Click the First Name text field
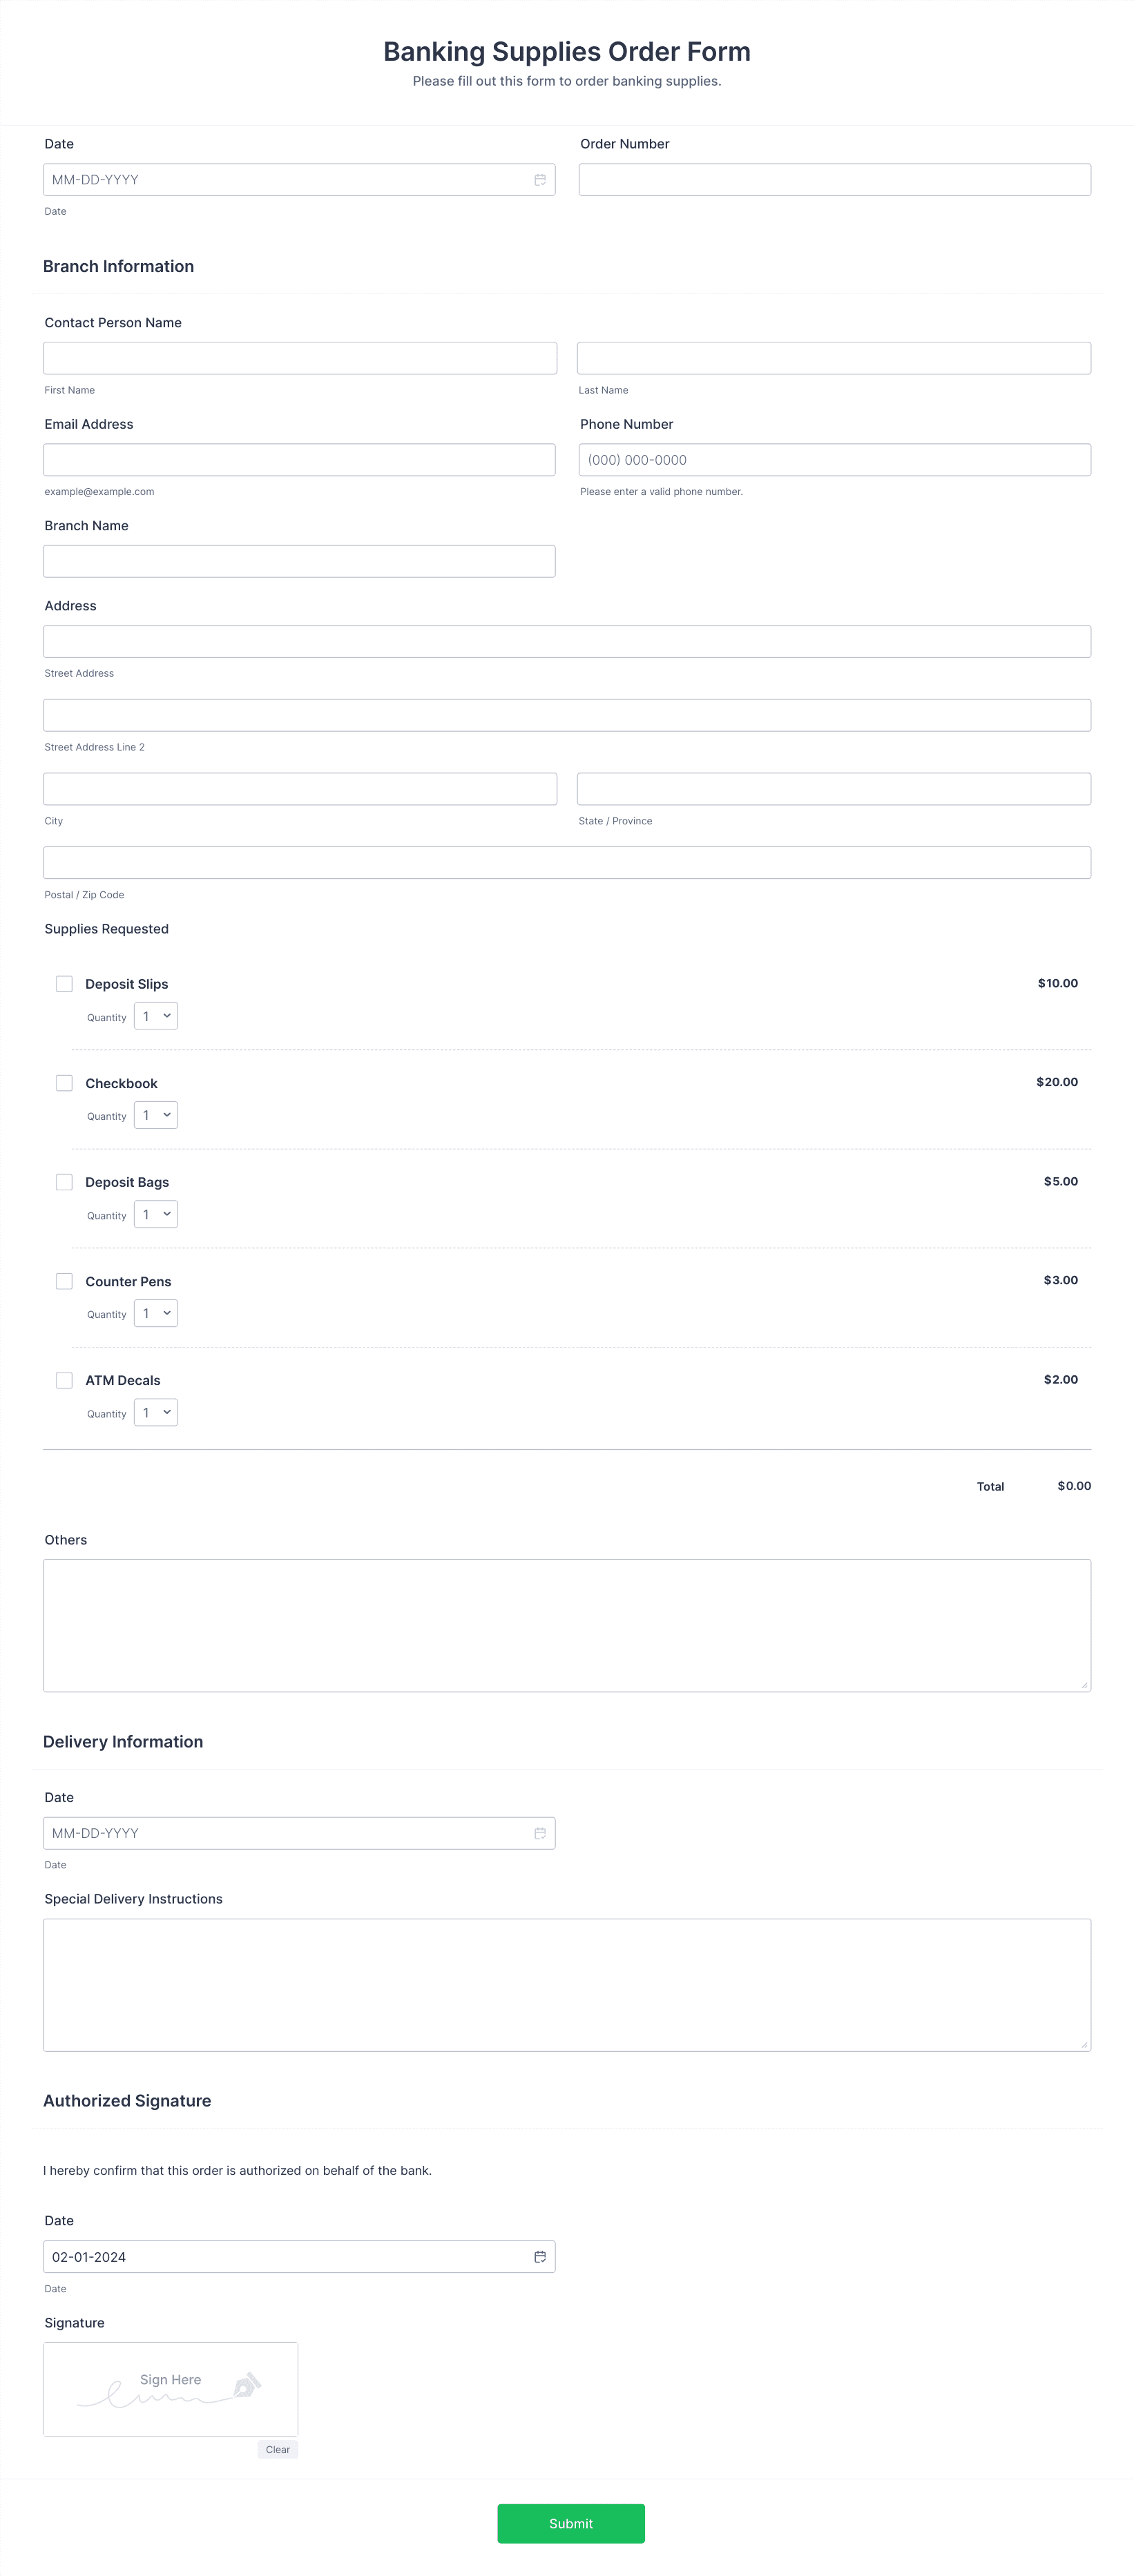Screen dimensions: 1134x2576 tap(300, 358)
